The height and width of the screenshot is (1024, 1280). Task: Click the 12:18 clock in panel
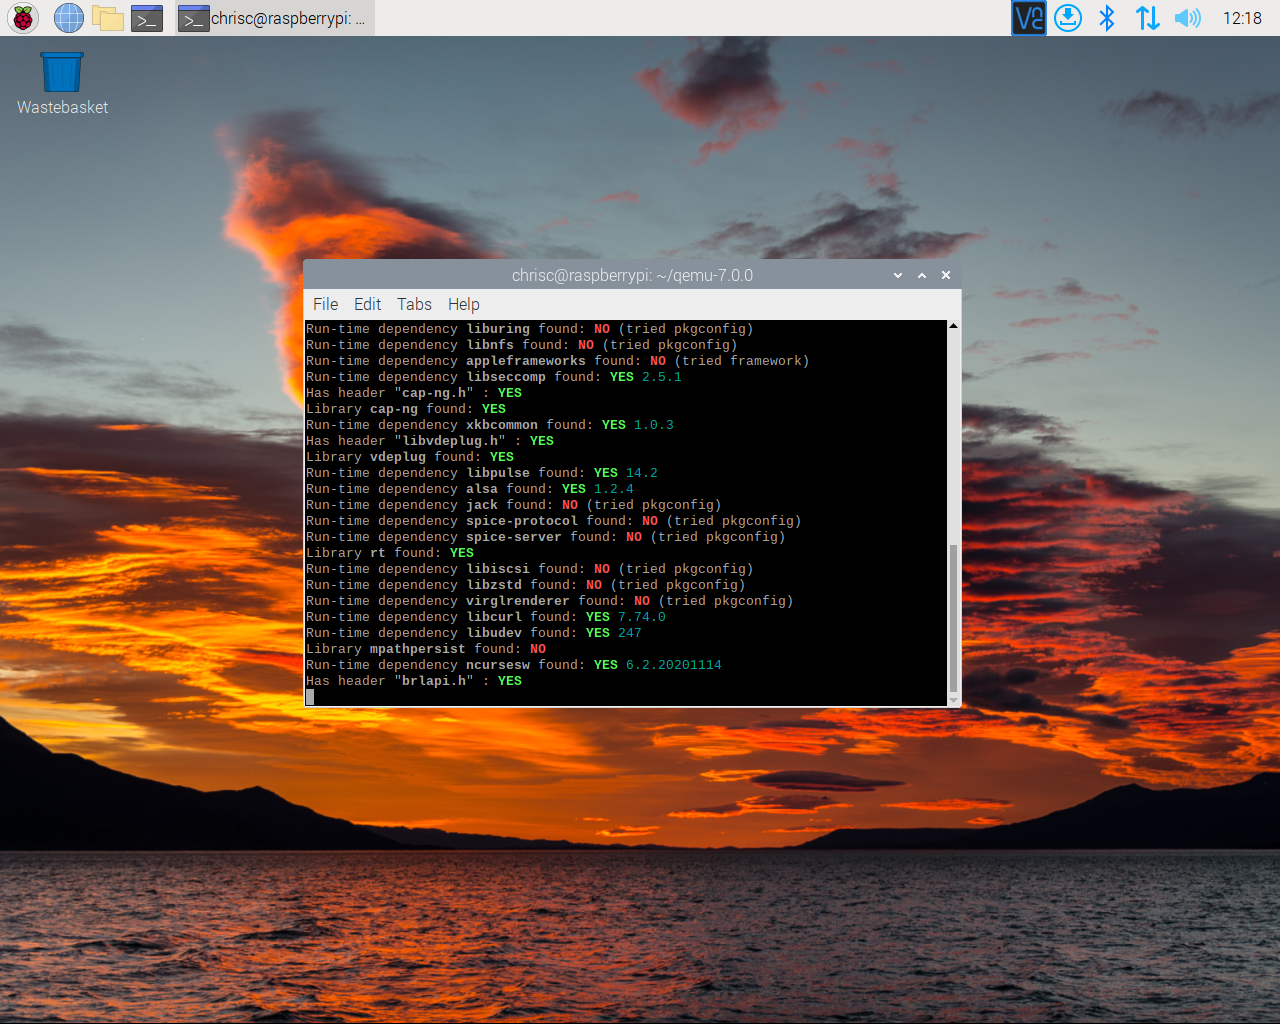pos(1242,18)
